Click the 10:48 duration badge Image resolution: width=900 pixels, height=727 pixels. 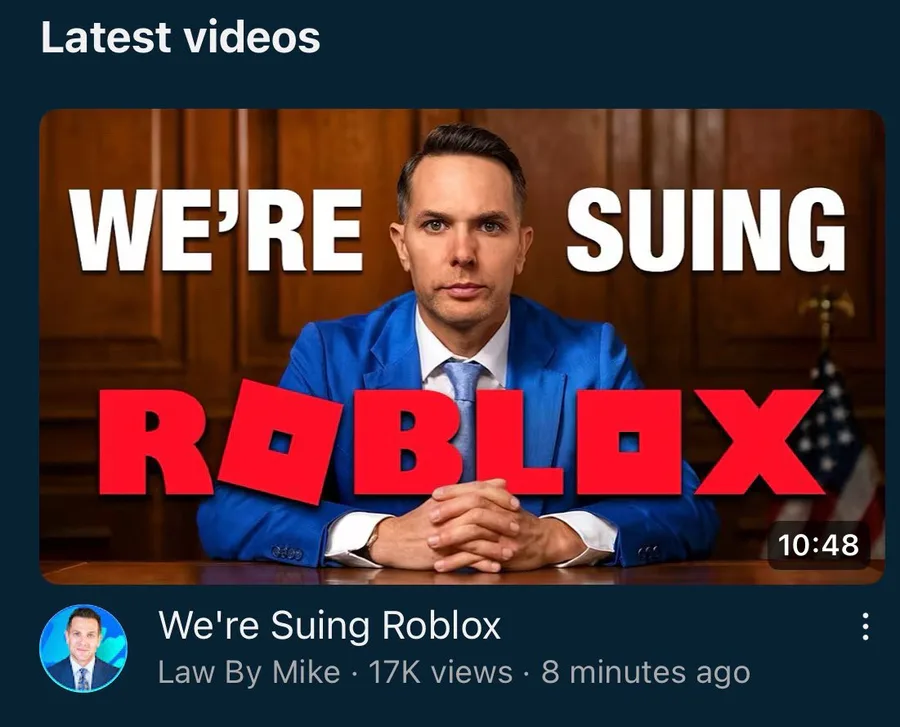(x=818, y=544)
